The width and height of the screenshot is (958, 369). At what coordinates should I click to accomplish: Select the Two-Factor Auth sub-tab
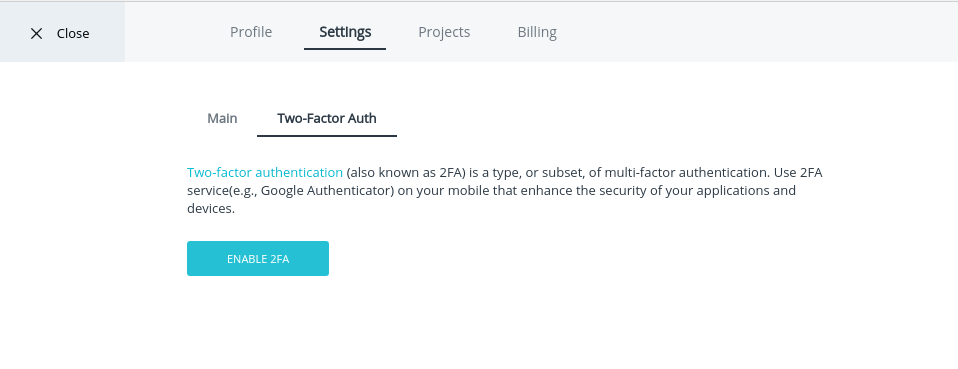(327, 118)
